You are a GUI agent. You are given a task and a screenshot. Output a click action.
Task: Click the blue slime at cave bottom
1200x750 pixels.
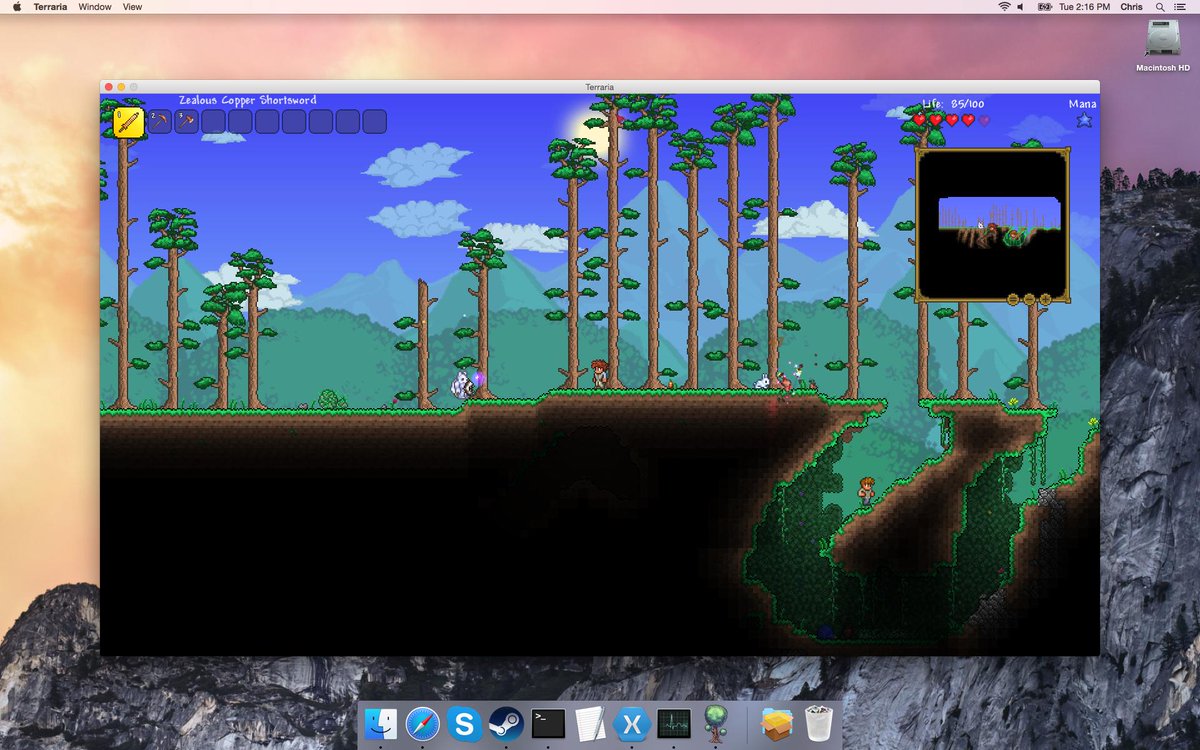coord(826,632)
